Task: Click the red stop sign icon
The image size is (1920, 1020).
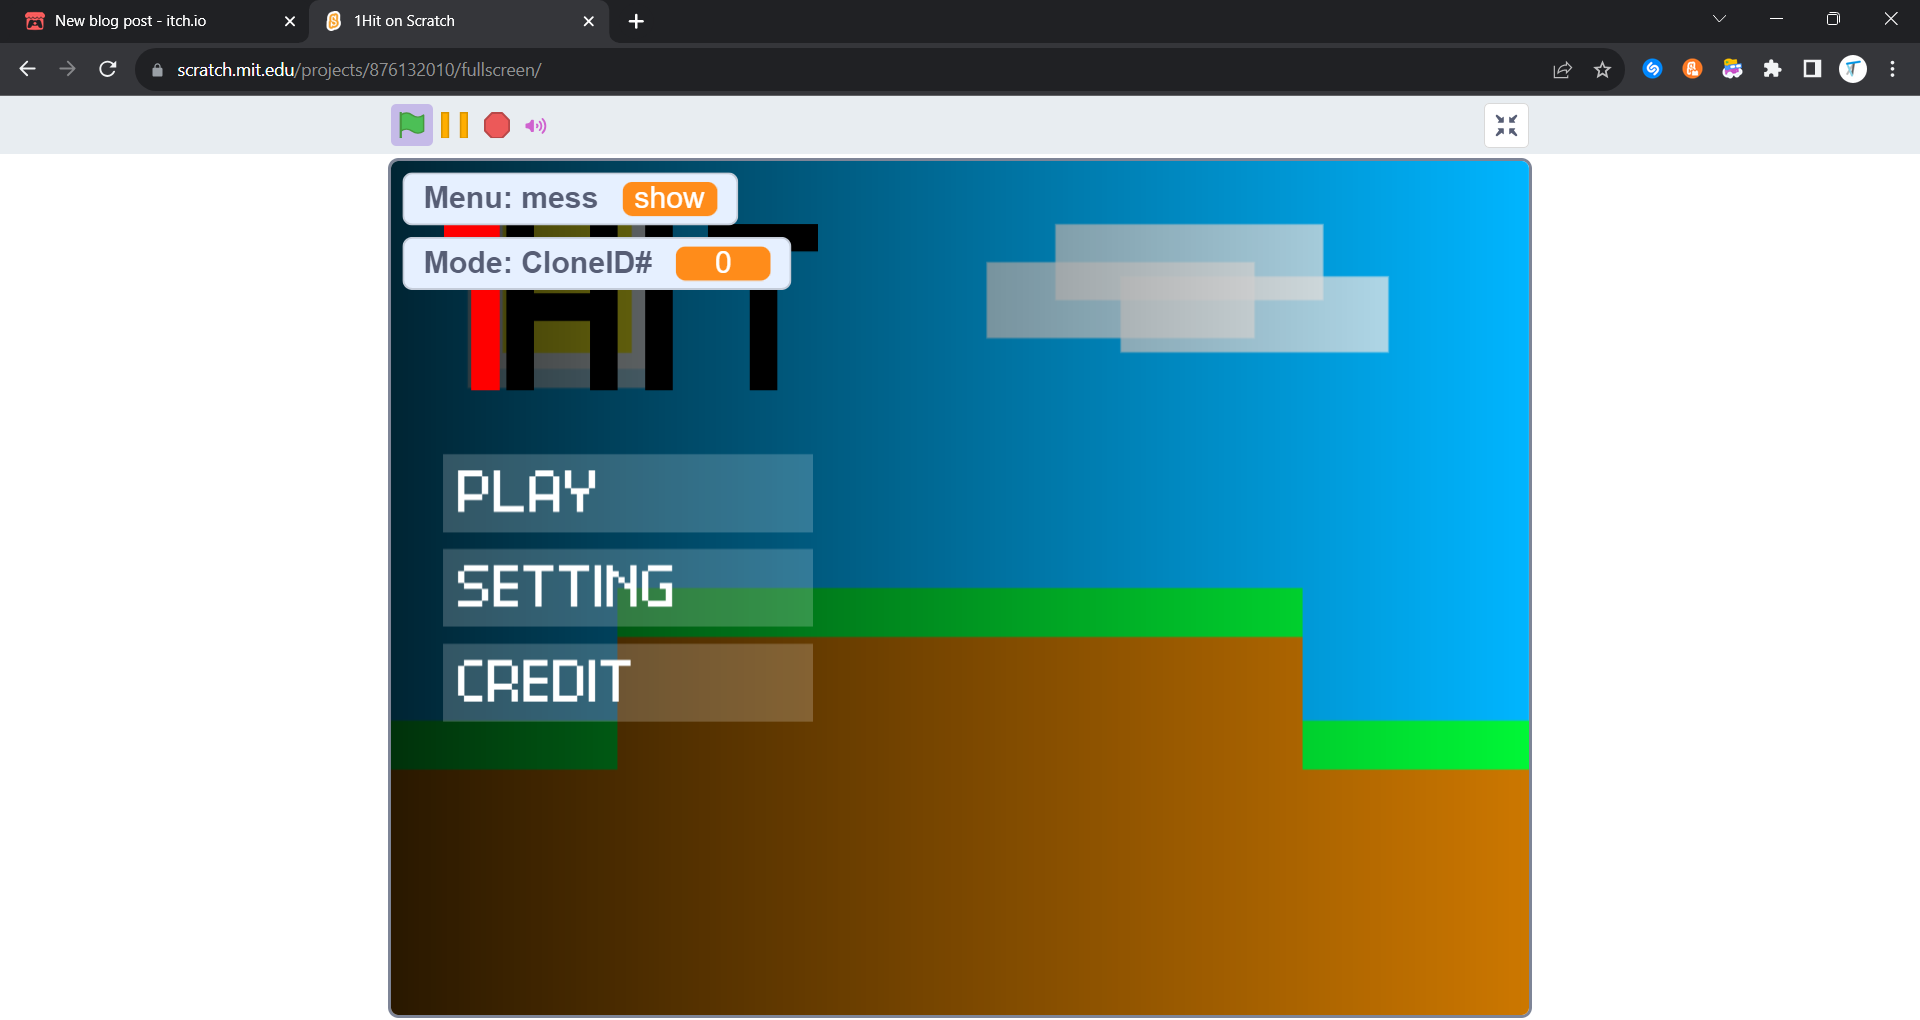Action: point(496,125)
